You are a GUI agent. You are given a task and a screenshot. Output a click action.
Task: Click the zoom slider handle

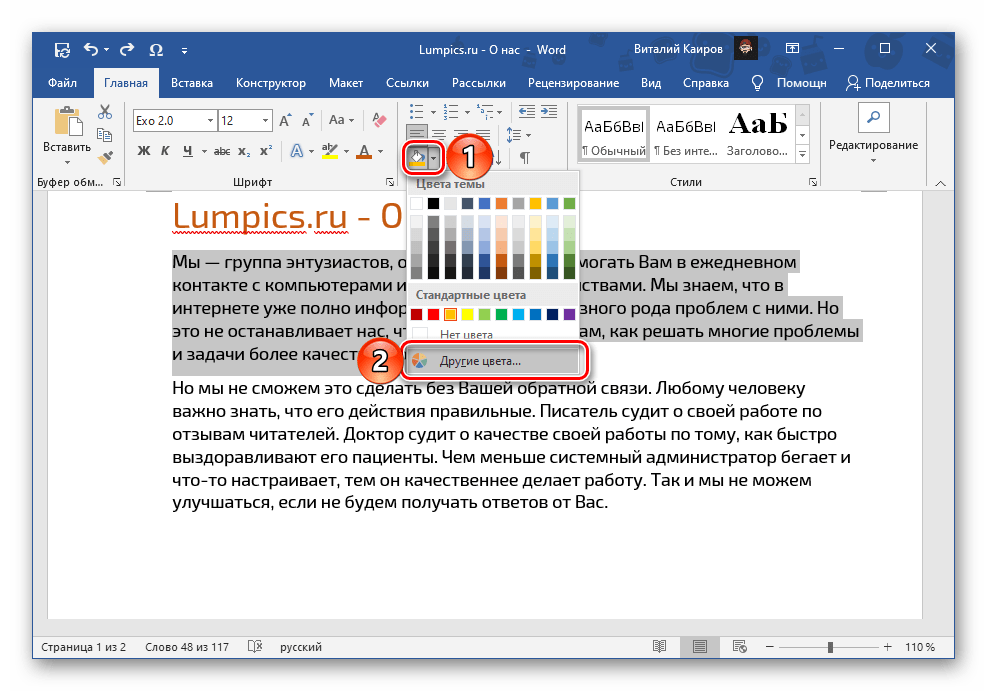(x=830, y=647)
